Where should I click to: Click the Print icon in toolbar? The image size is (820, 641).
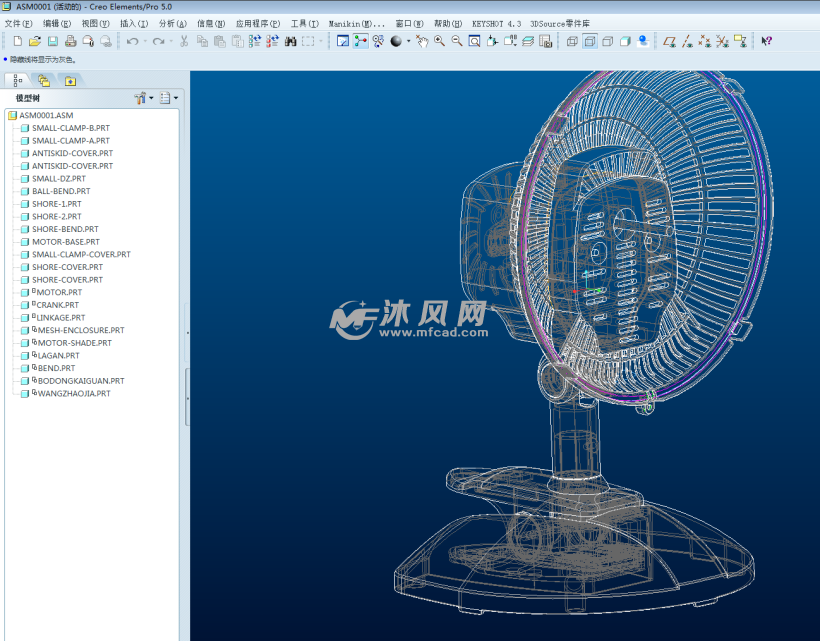[x=70, y=41]
